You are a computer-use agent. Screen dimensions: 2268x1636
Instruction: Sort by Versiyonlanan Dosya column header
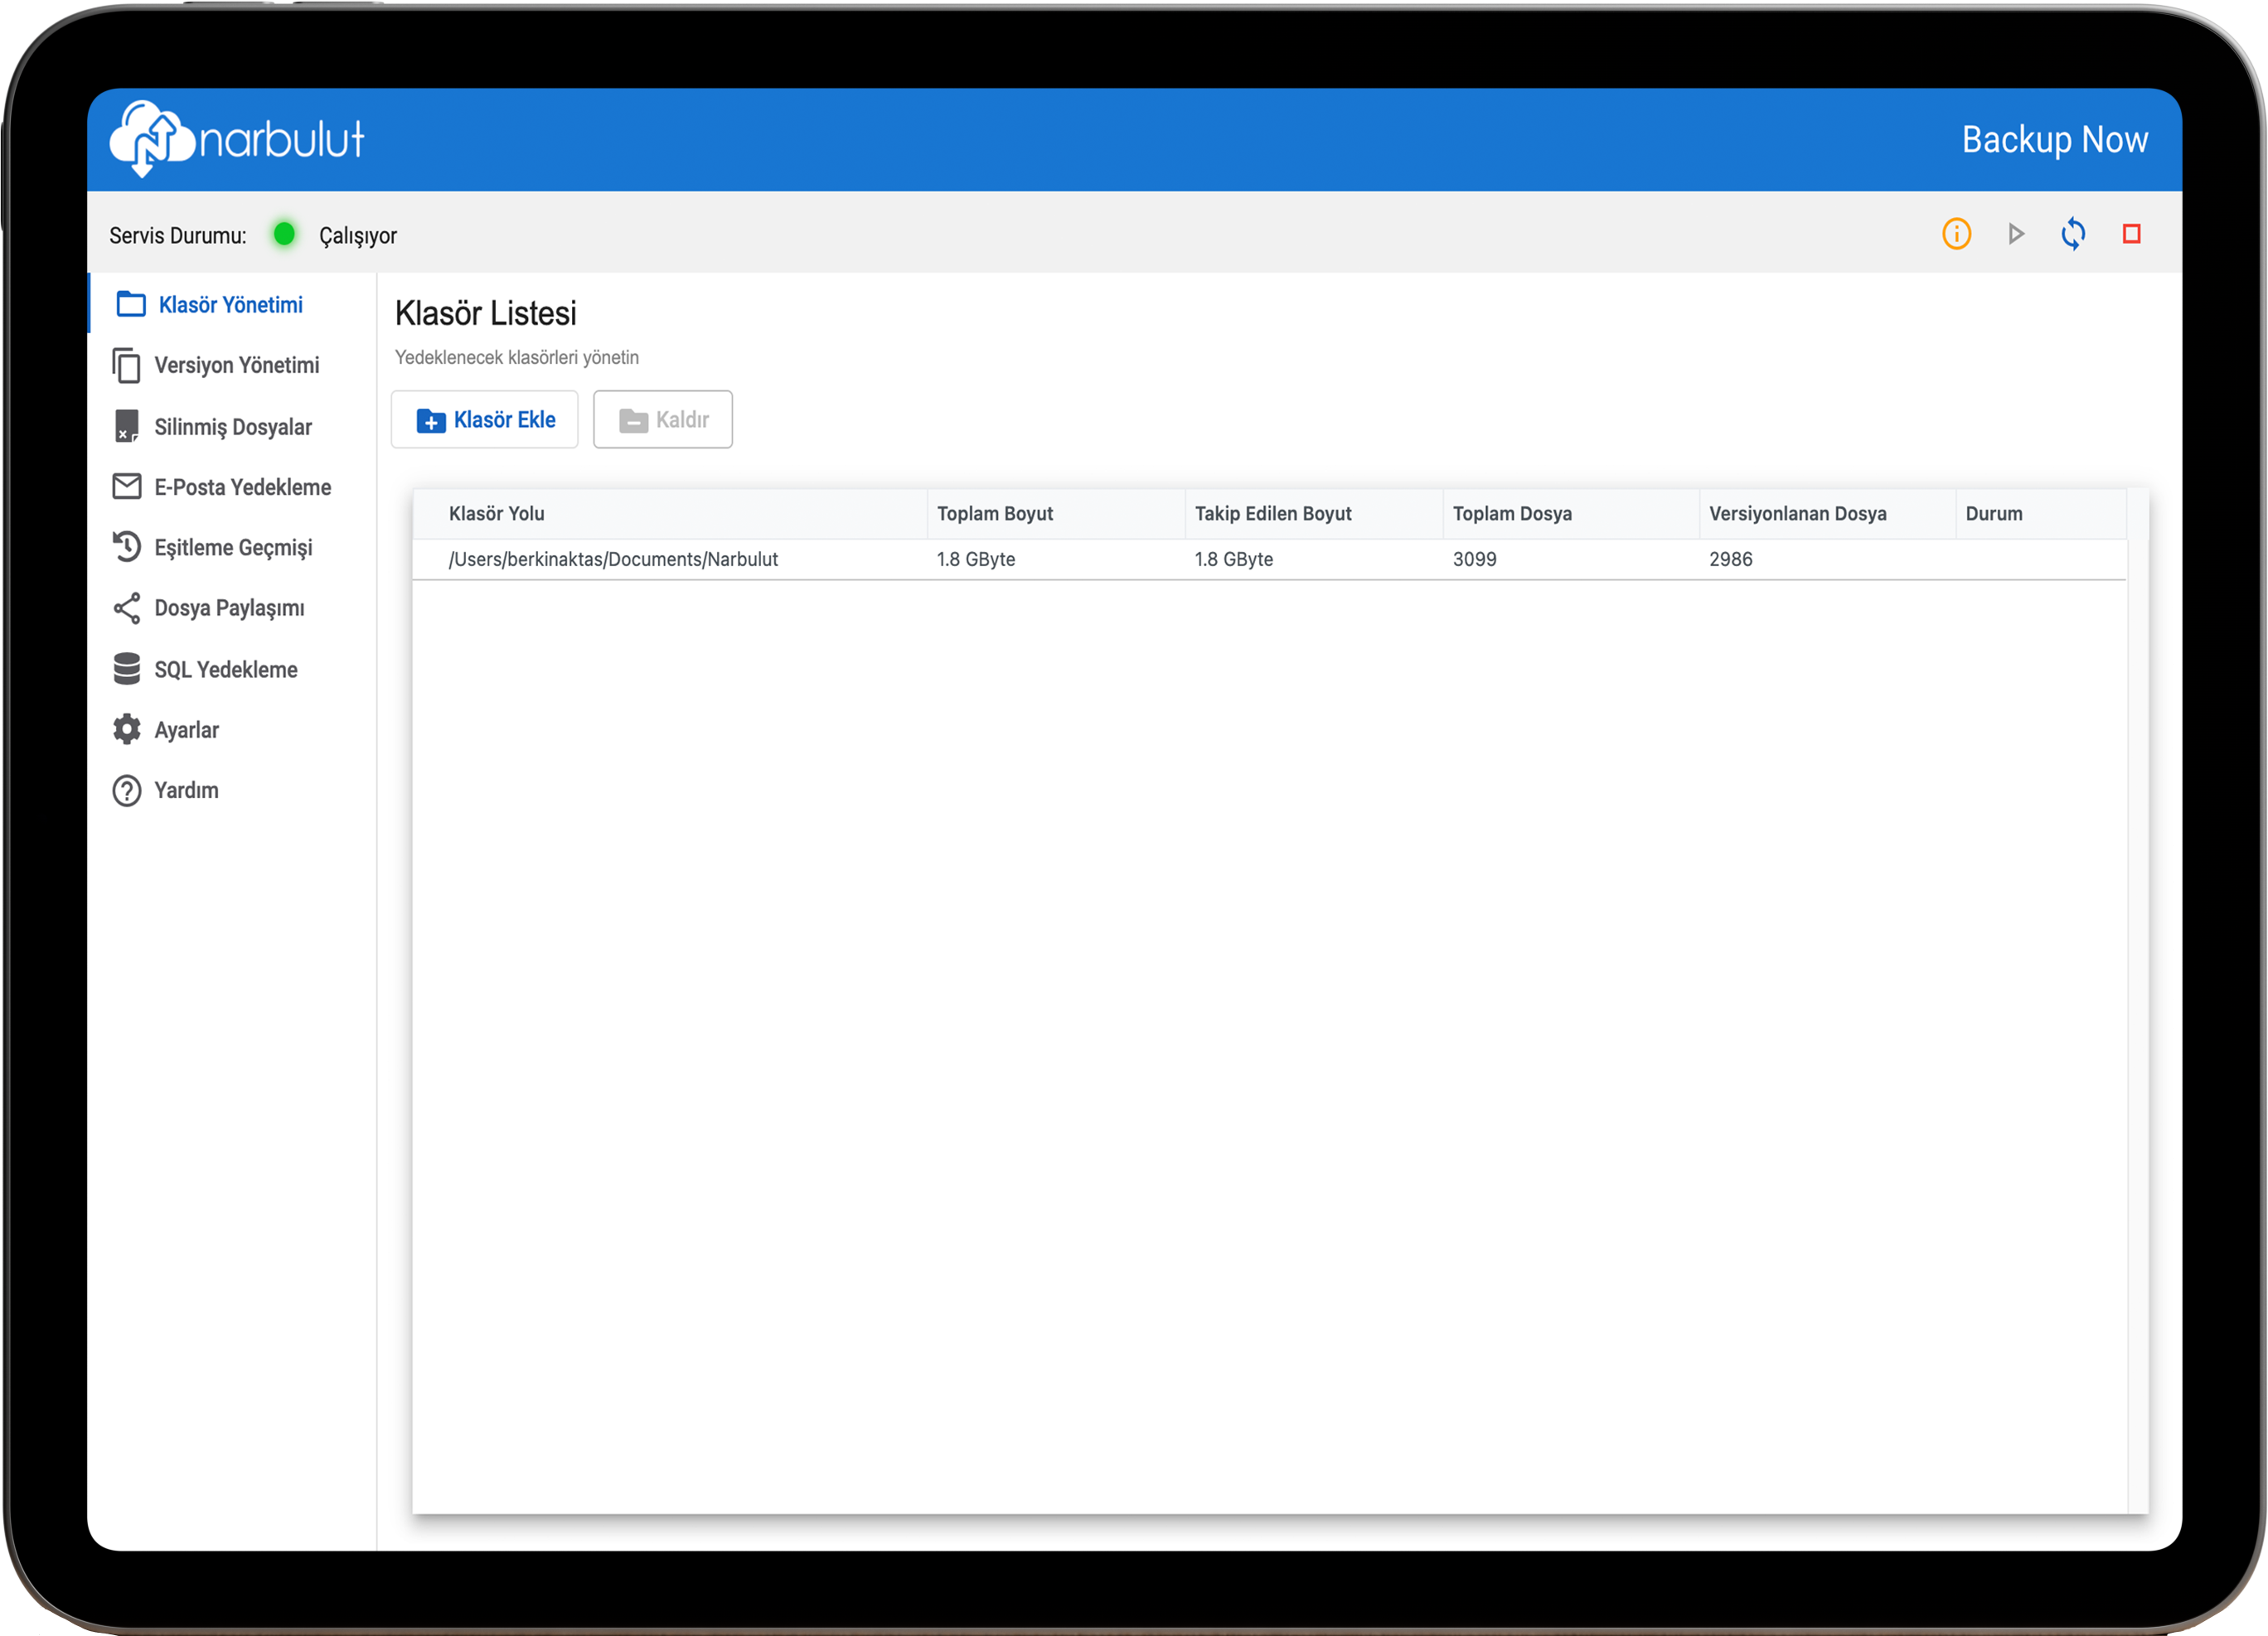[x=1828, y=513]
